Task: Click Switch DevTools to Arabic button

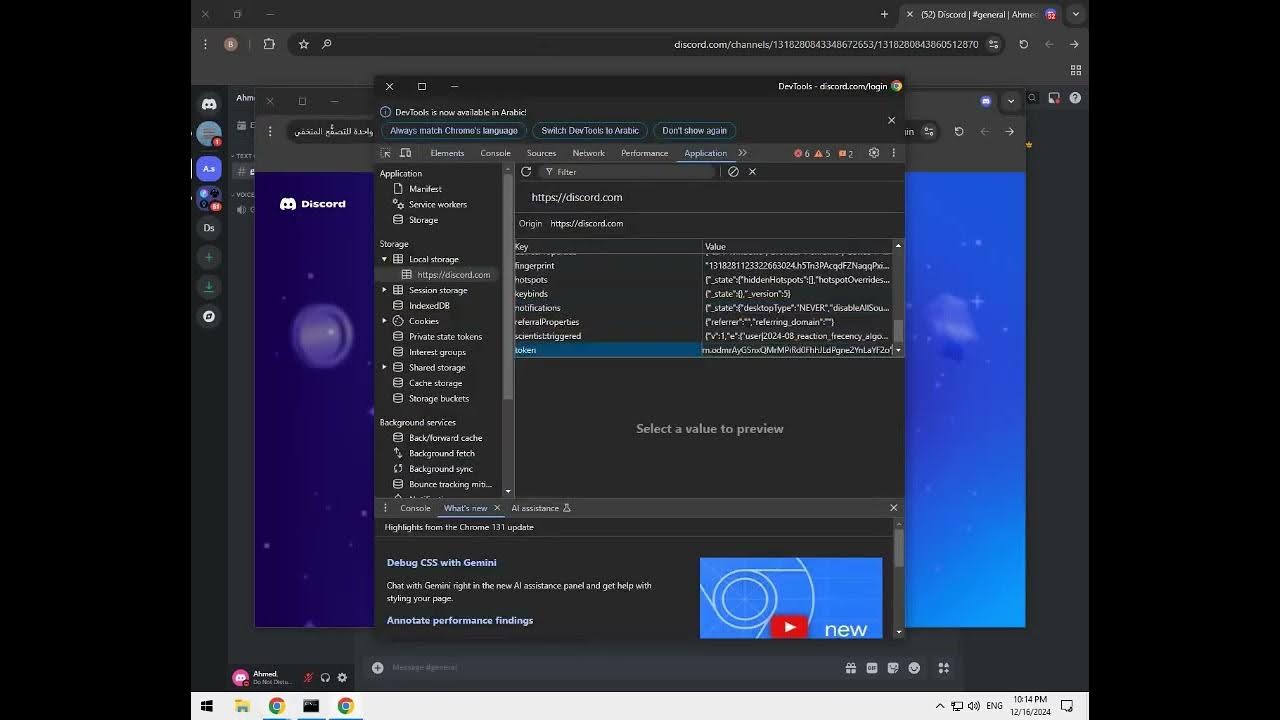Action: (590, 130)
